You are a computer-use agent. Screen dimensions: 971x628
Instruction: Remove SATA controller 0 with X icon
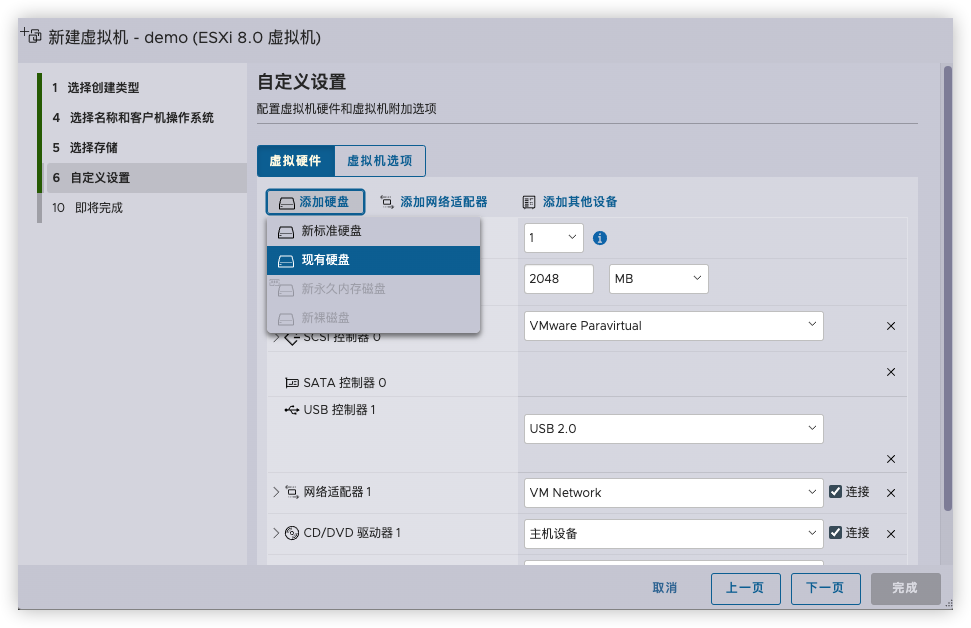[891, 372]
